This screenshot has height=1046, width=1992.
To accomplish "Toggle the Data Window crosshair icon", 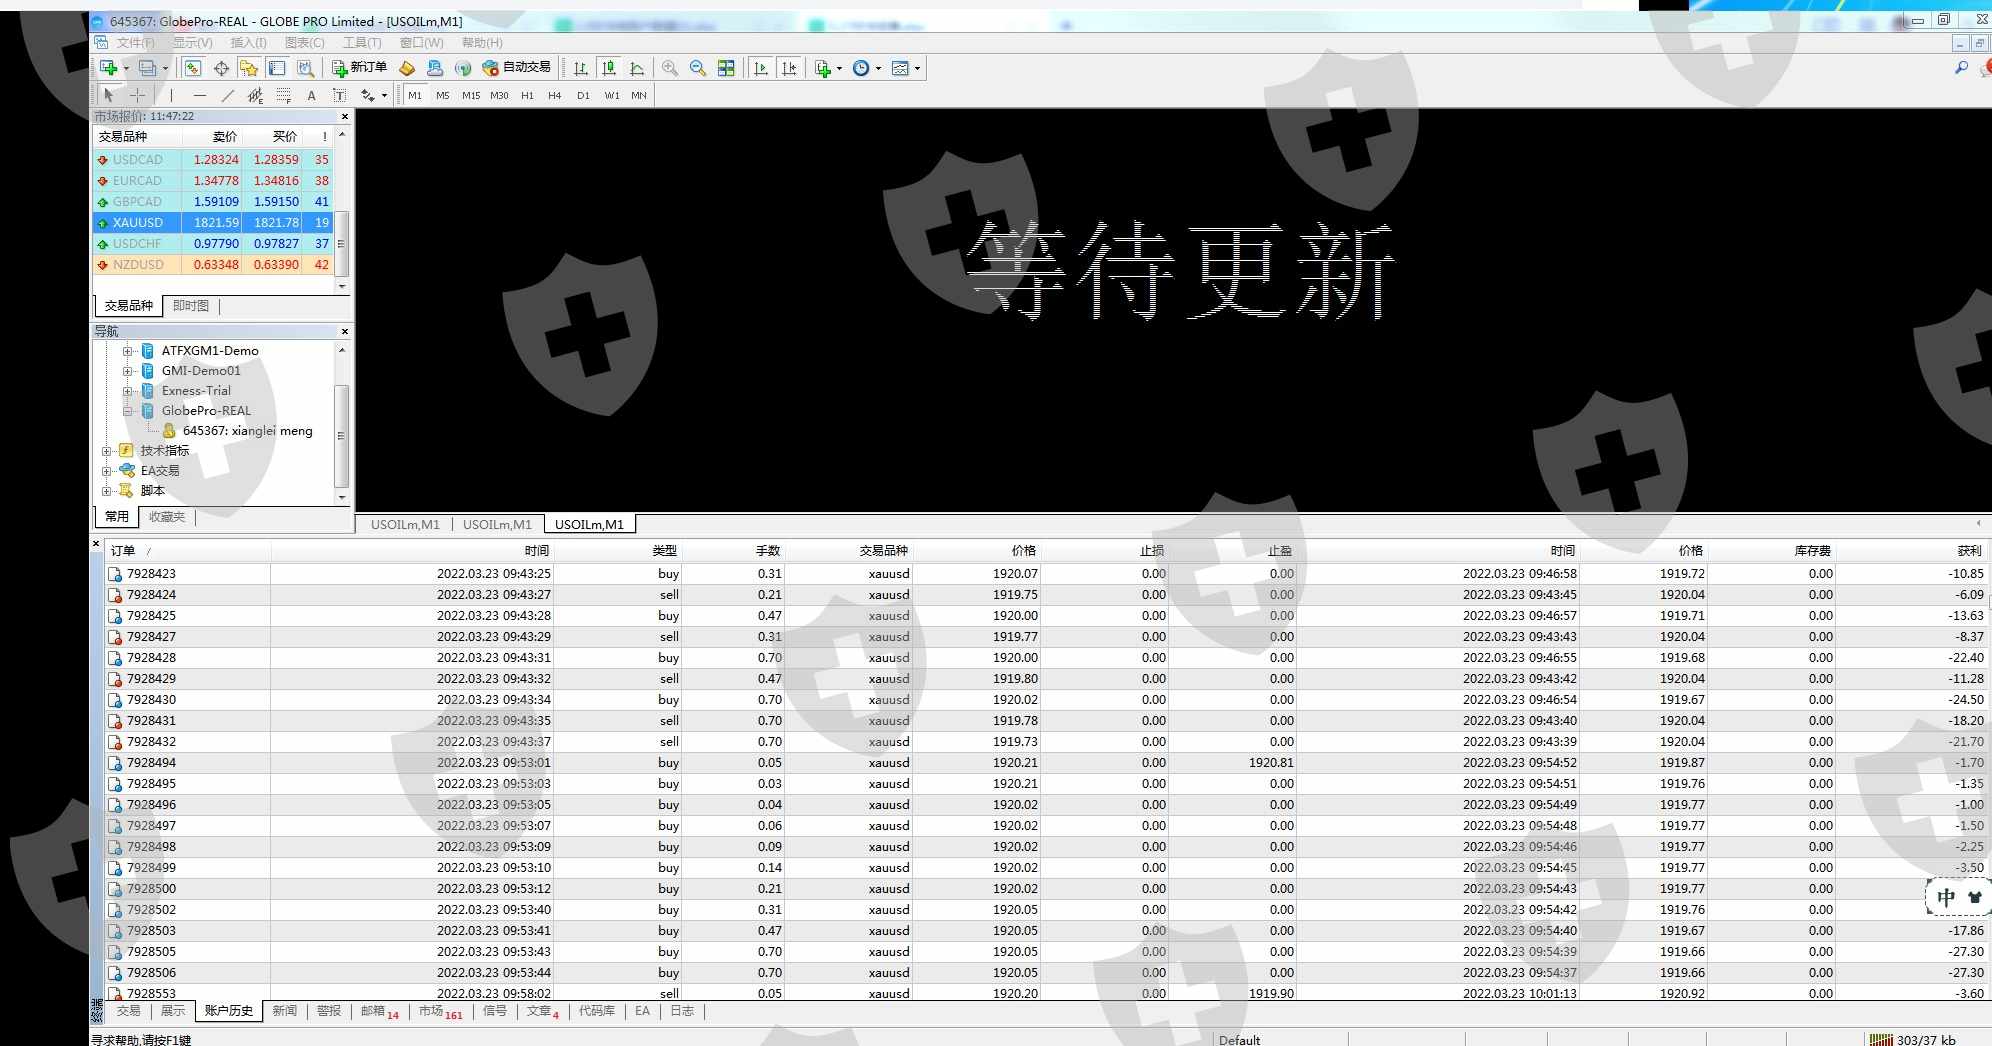I will click(221, 68).
